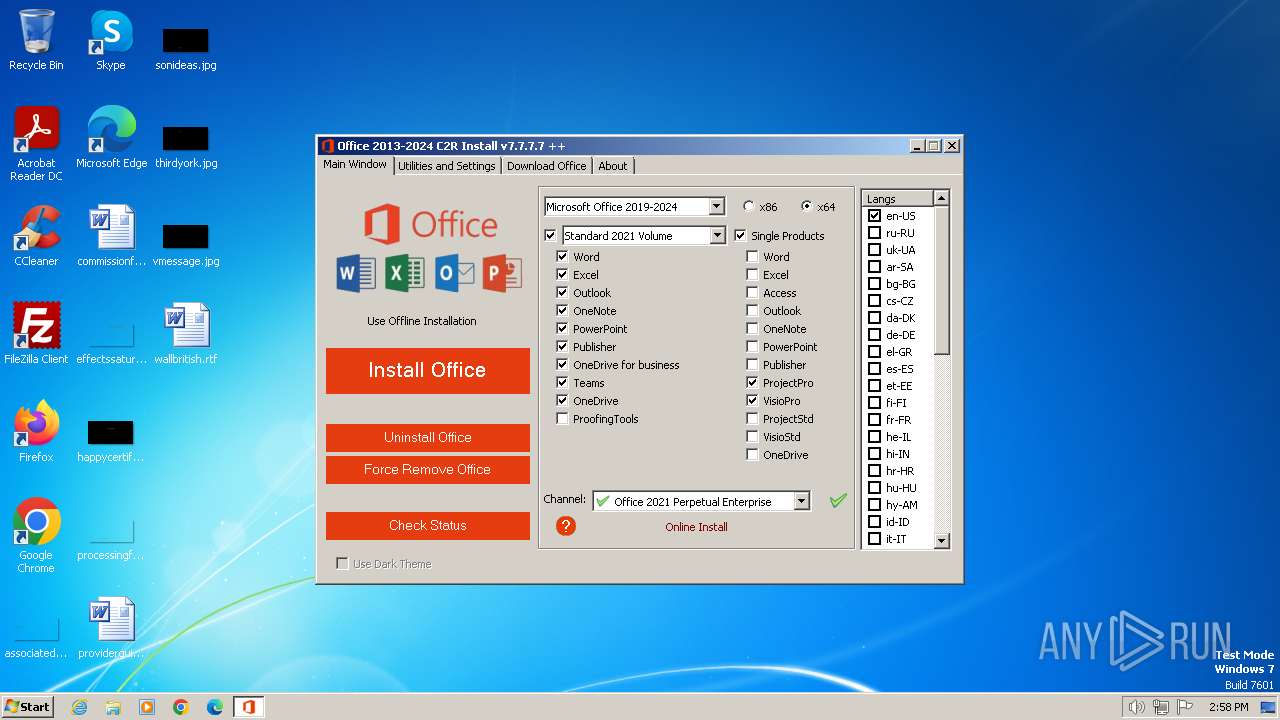Select the x64 architecture radio
This screenshot has height=720, width=1280.
pyautogui.click(x=807, y=206)
